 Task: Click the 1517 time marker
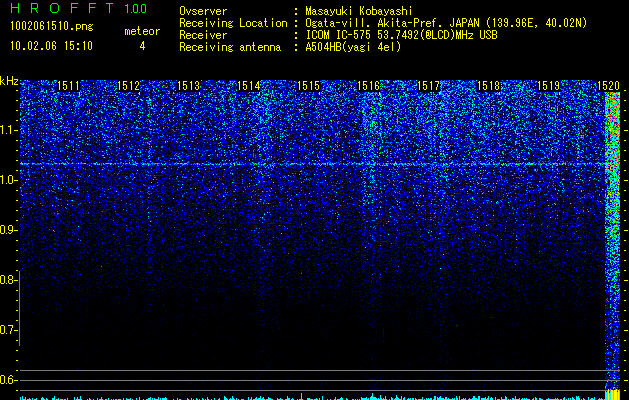click(428, 86)
